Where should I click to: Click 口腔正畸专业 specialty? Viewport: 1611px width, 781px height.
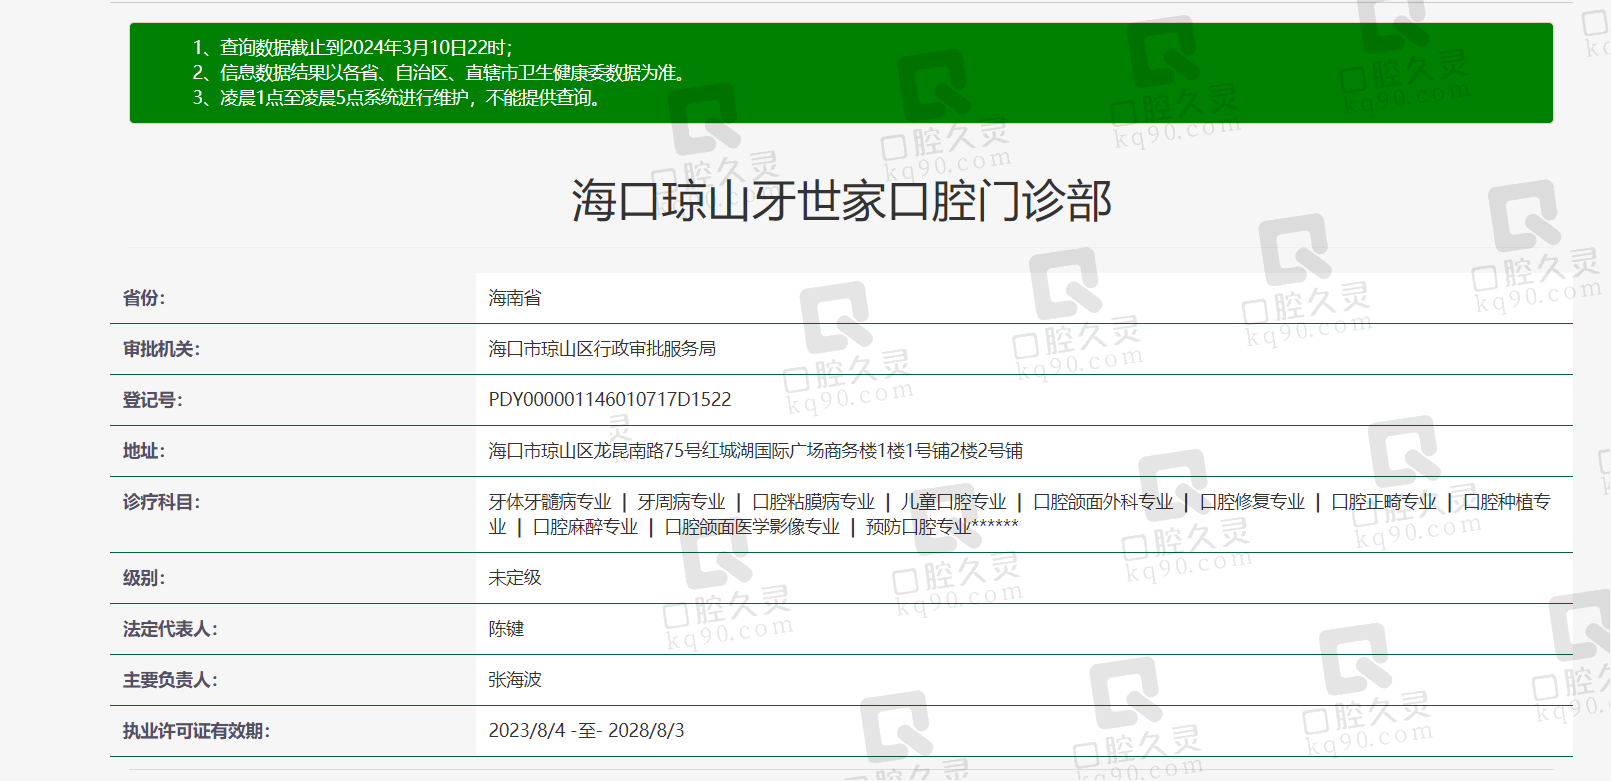(x=1384, y=502)
